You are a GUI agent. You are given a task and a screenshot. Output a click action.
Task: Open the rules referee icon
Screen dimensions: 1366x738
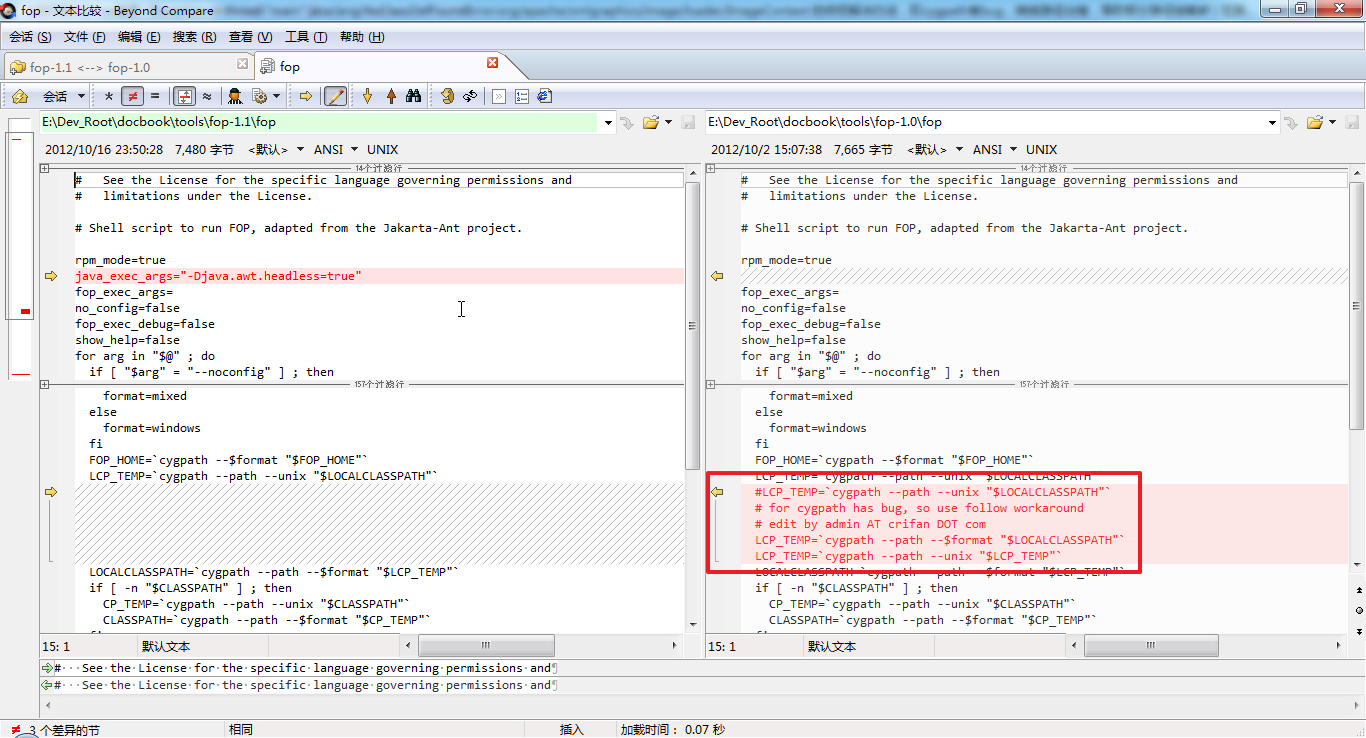click(235, 97)
